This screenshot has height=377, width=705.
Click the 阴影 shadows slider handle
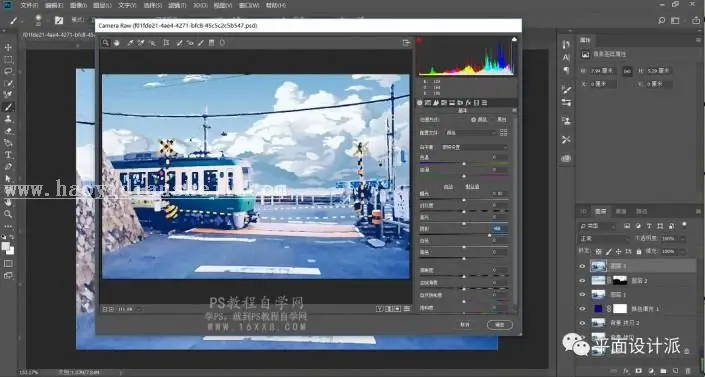(x=490, y=235)
